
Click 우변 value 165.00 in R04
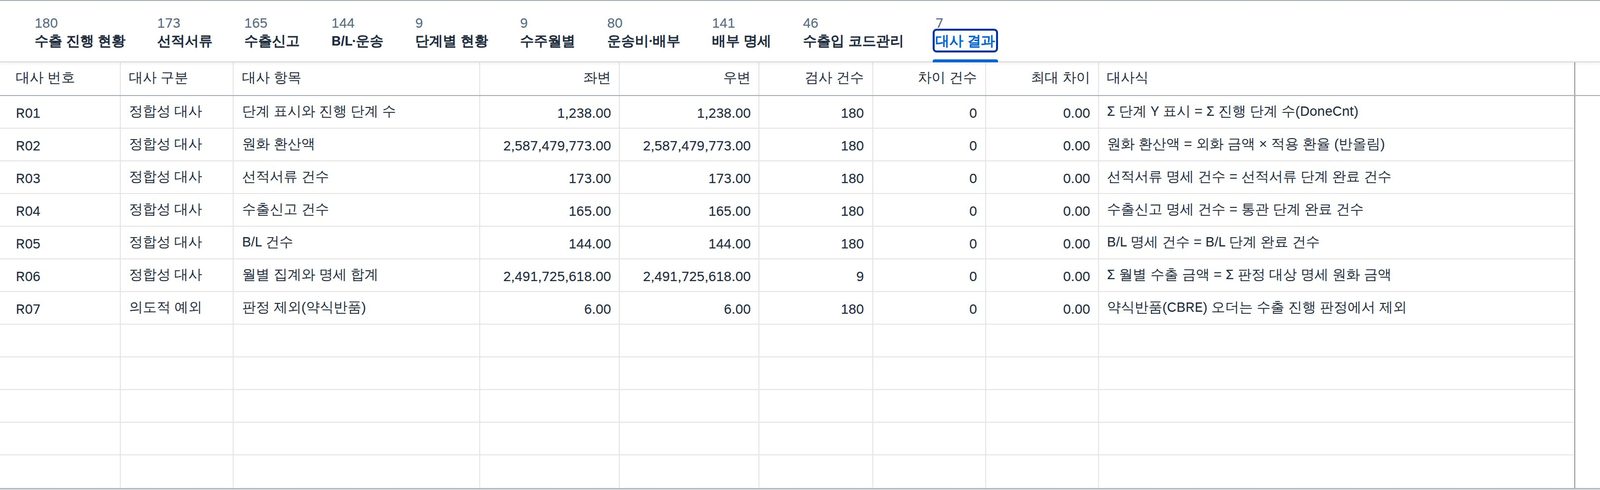point(689,210)
